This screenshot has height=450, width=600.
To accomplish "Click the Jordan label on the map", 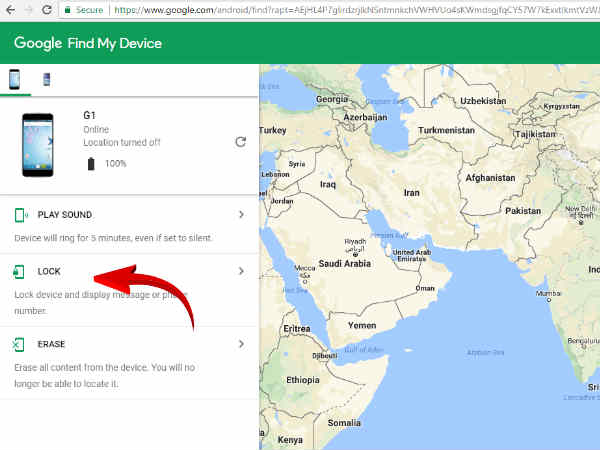I will 282,201.
